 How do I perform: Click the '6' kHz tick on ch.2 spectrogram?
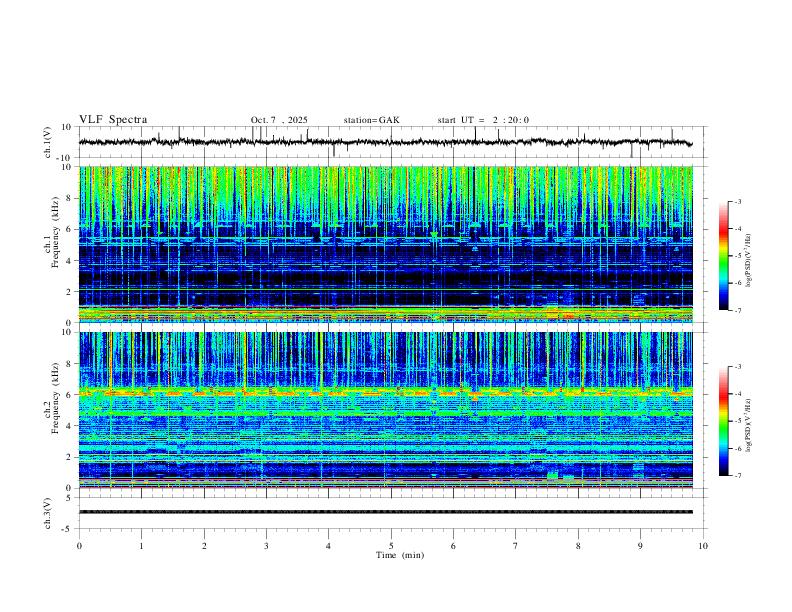(x=70, y=395)
